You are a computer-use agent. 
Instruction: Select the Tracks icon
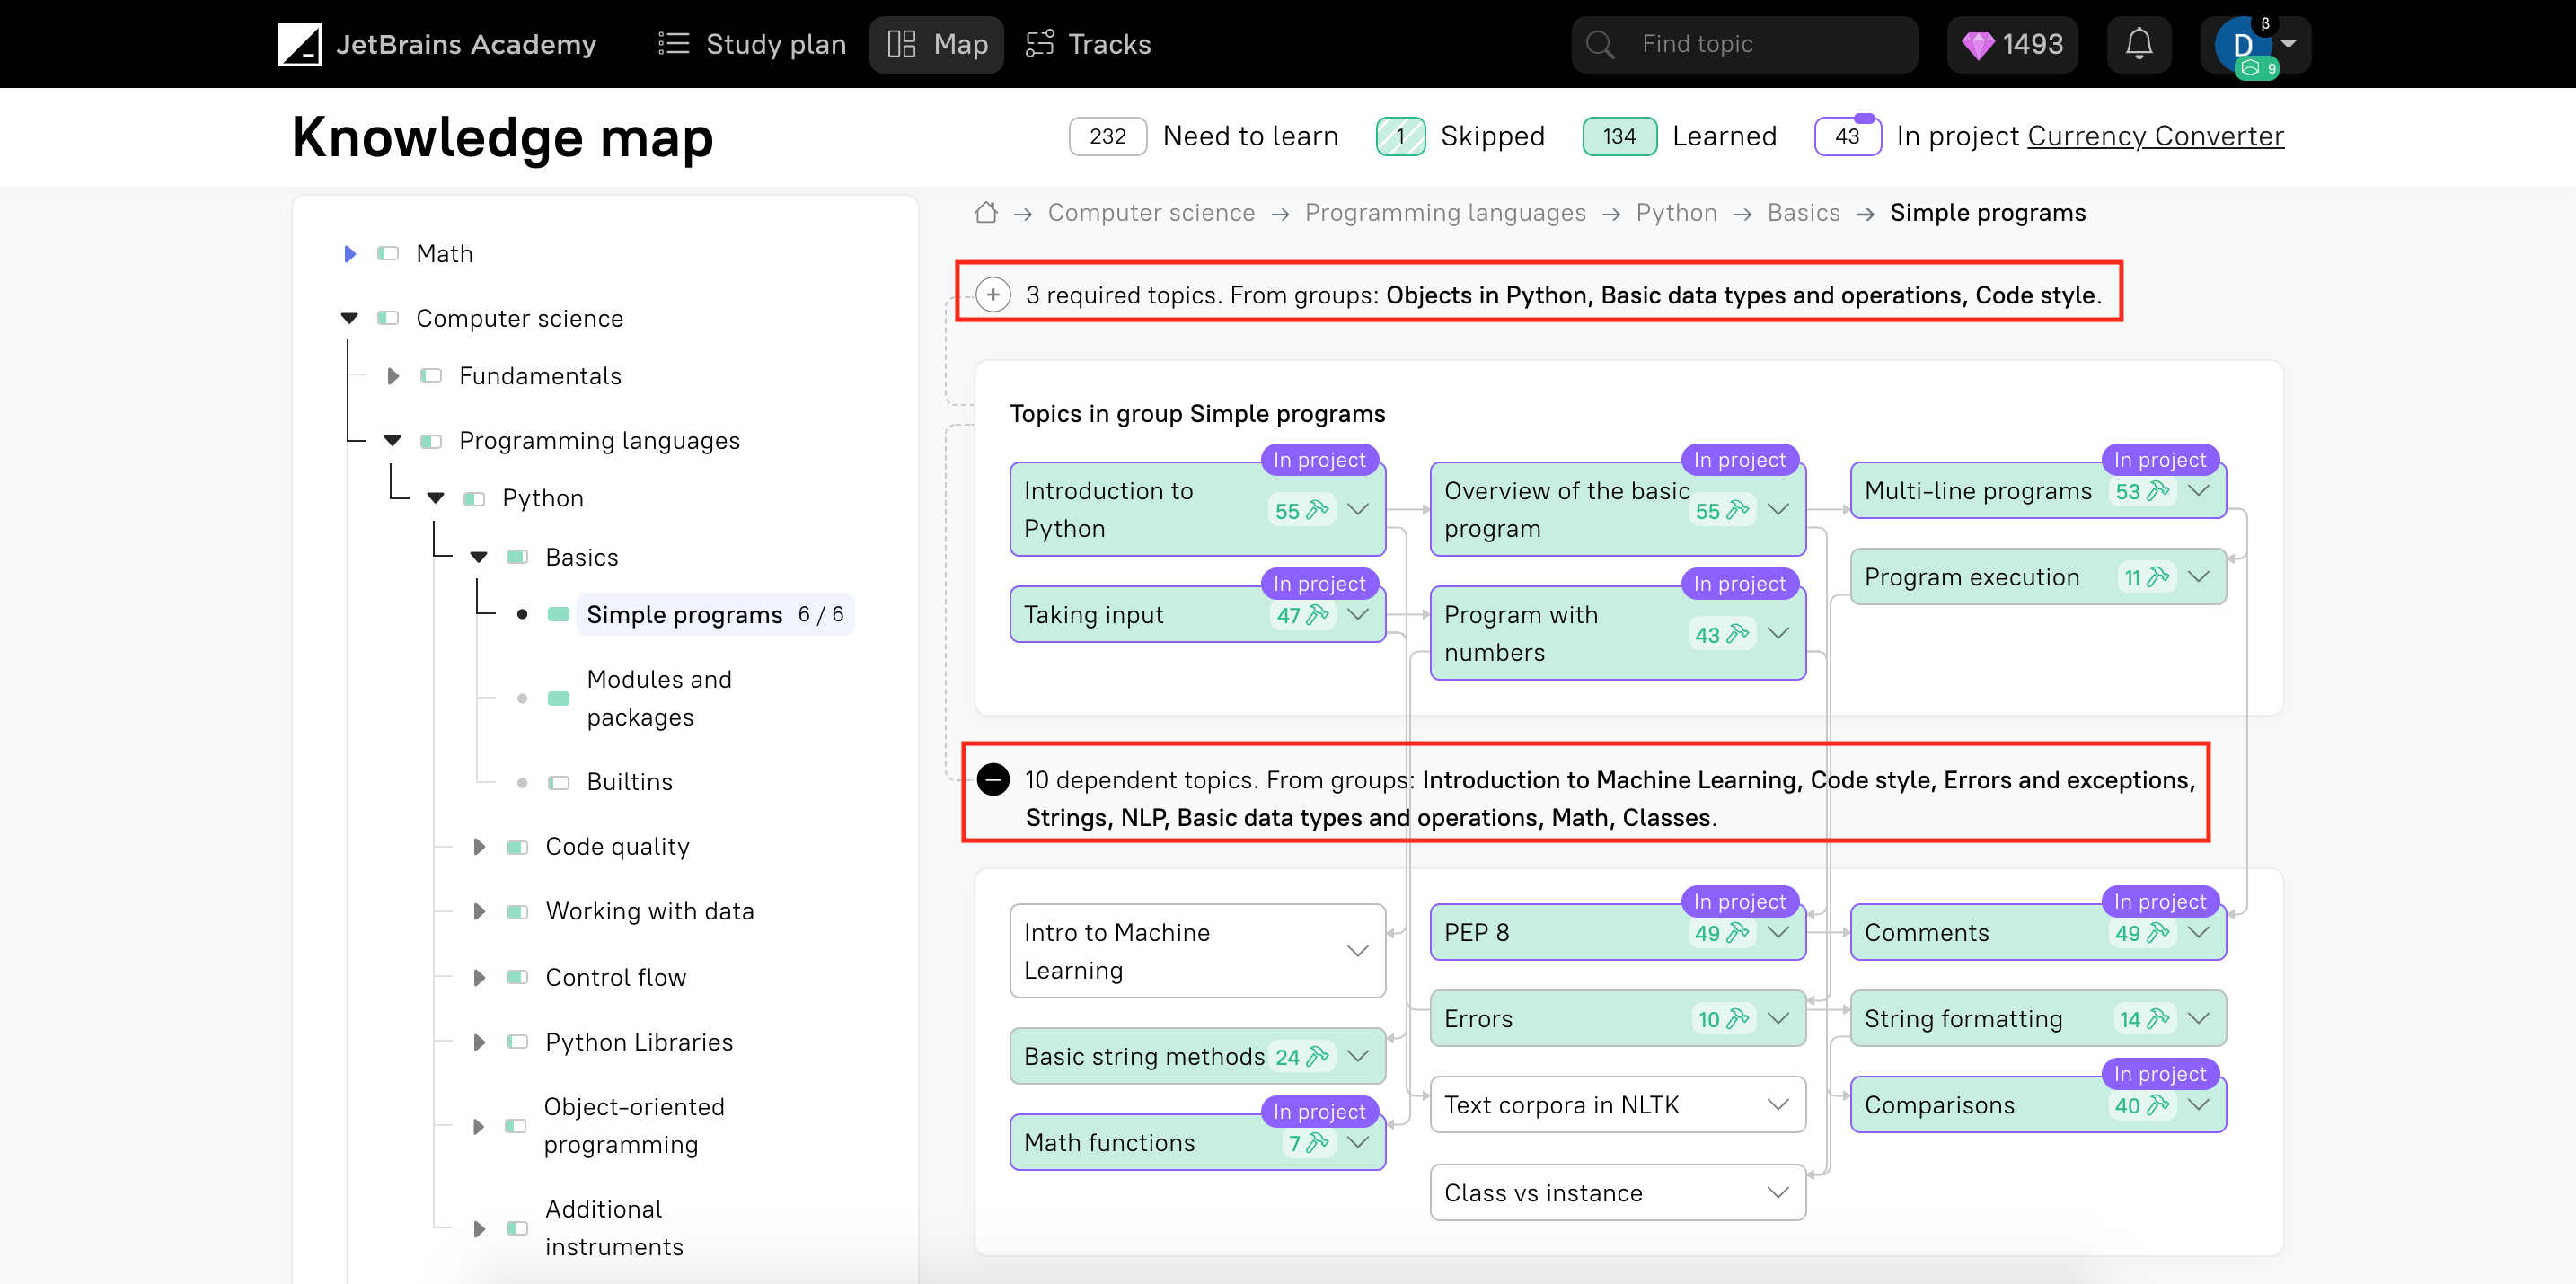point(1038,44)
